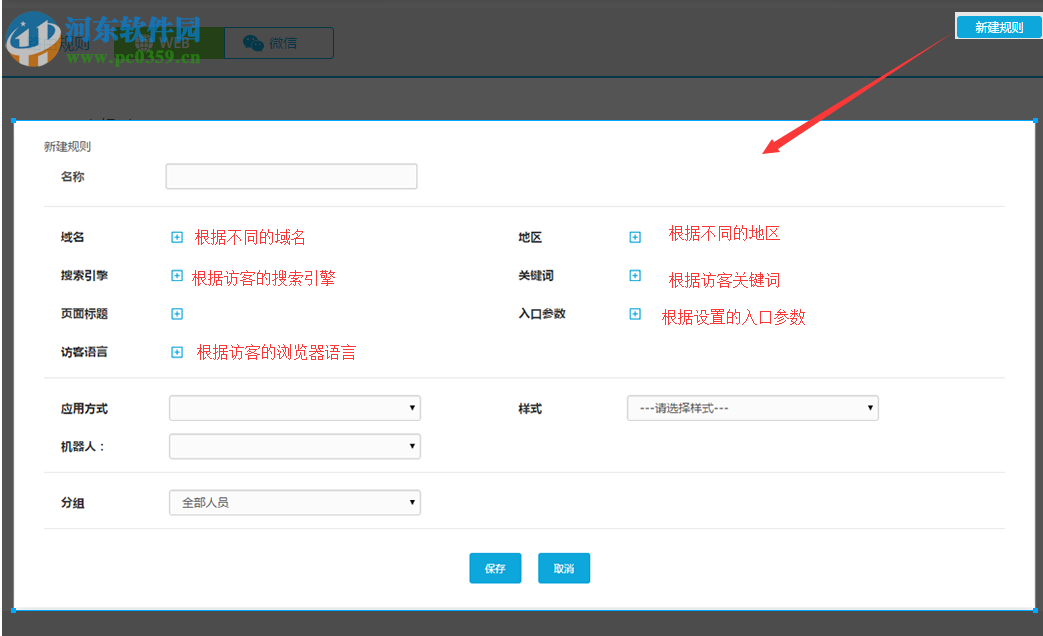Screen dimensions: 1043x636
Task: Click the red 根据不同的域名 hint text
Action: coord(248,237)
